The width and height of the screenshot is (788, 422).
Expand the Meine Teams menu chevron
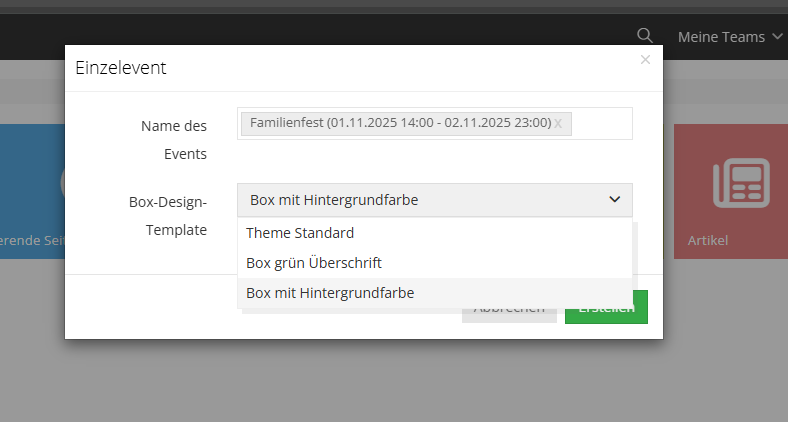[x=777, y=36]
